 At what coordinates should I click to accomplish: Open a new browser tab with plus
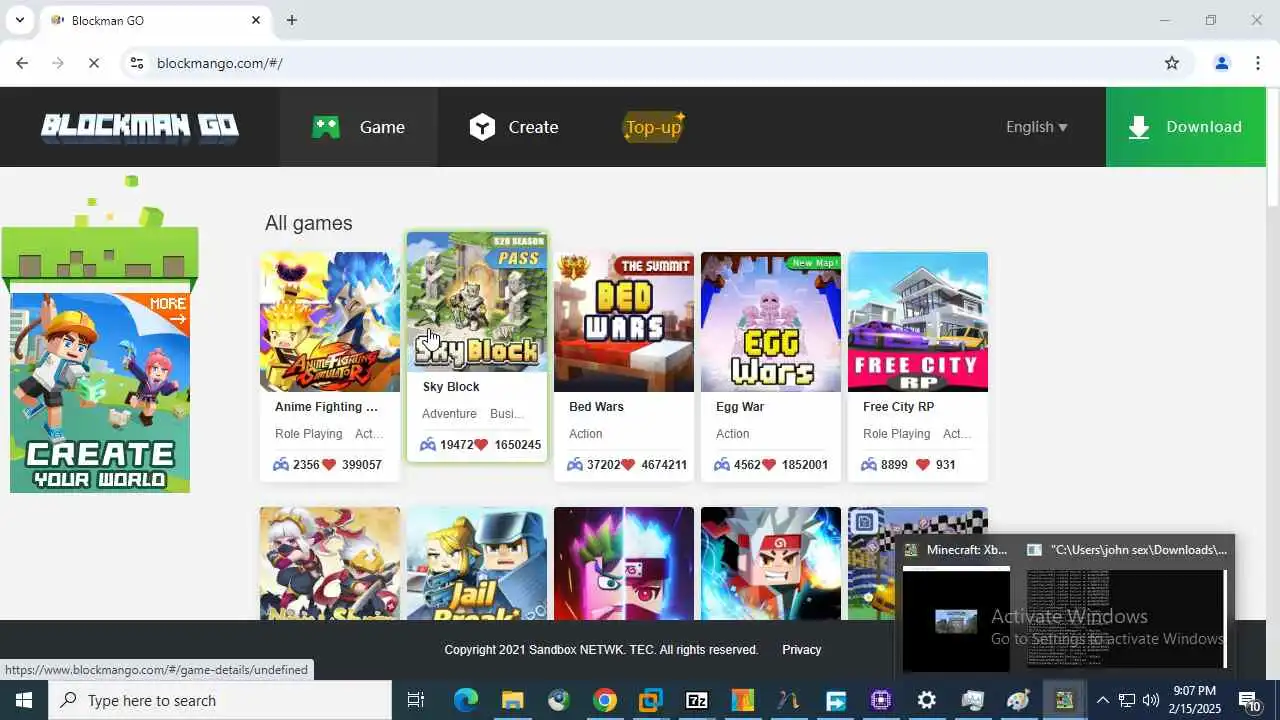292,20
